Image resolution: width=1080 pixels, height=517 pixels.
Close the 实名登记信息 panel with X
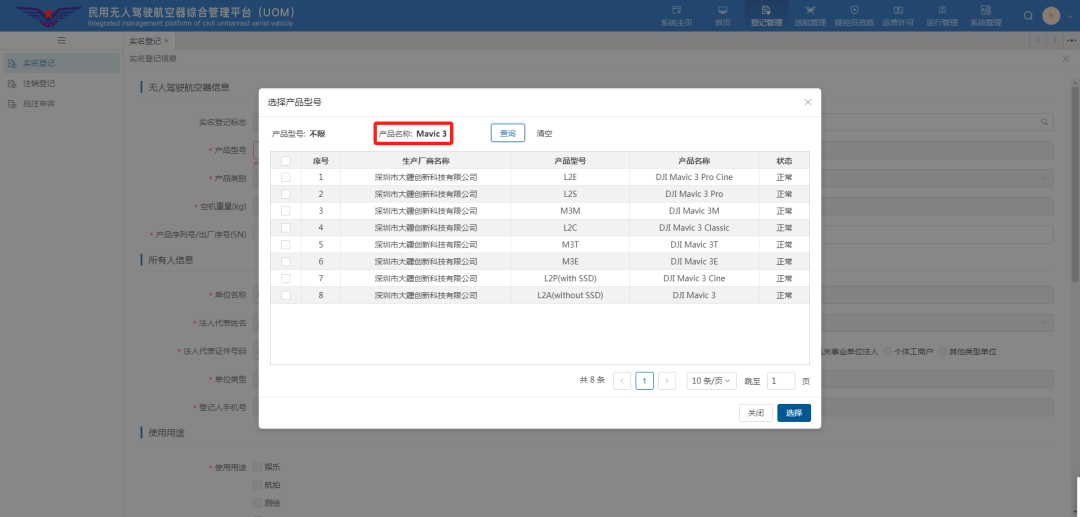pyautogui.click(x=1066, y=59)
